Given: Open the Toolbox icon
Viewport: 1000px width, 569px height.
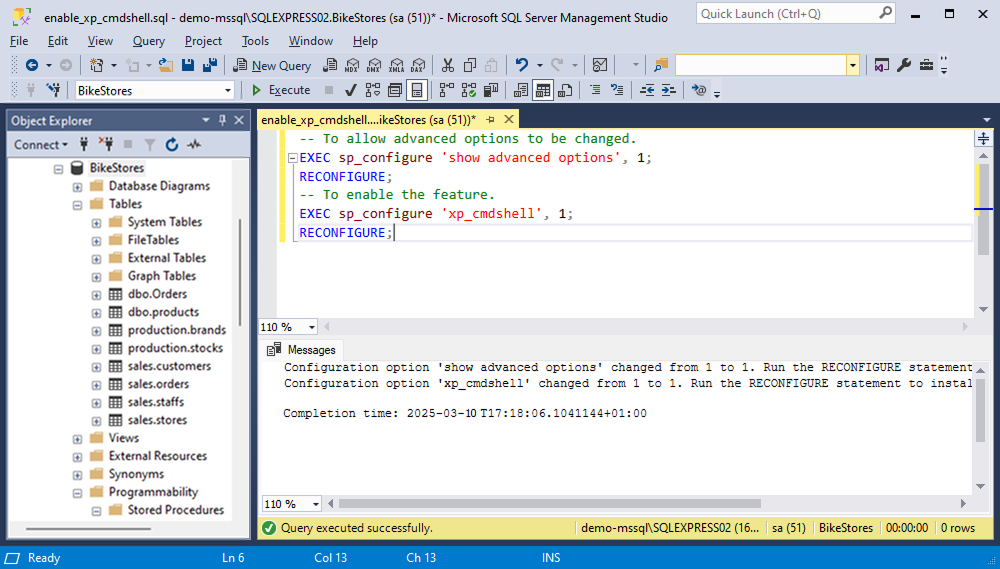Looking at the screenshot, I should point(926,65).
